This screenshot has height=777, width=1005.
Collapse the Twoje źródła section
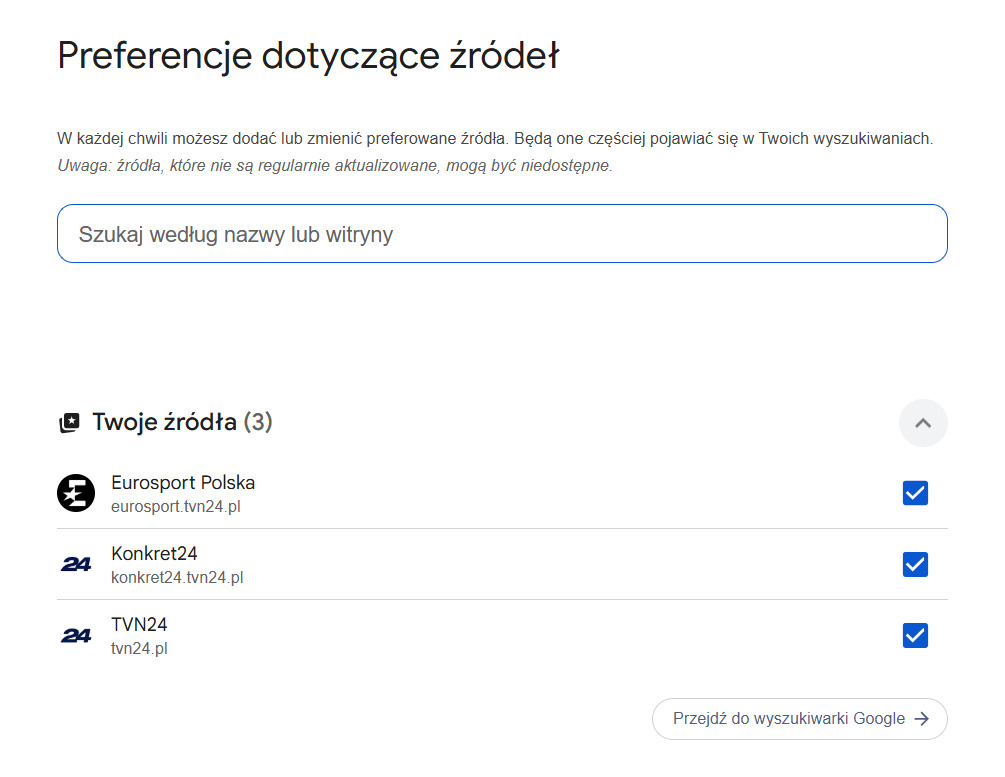[923, 423]
